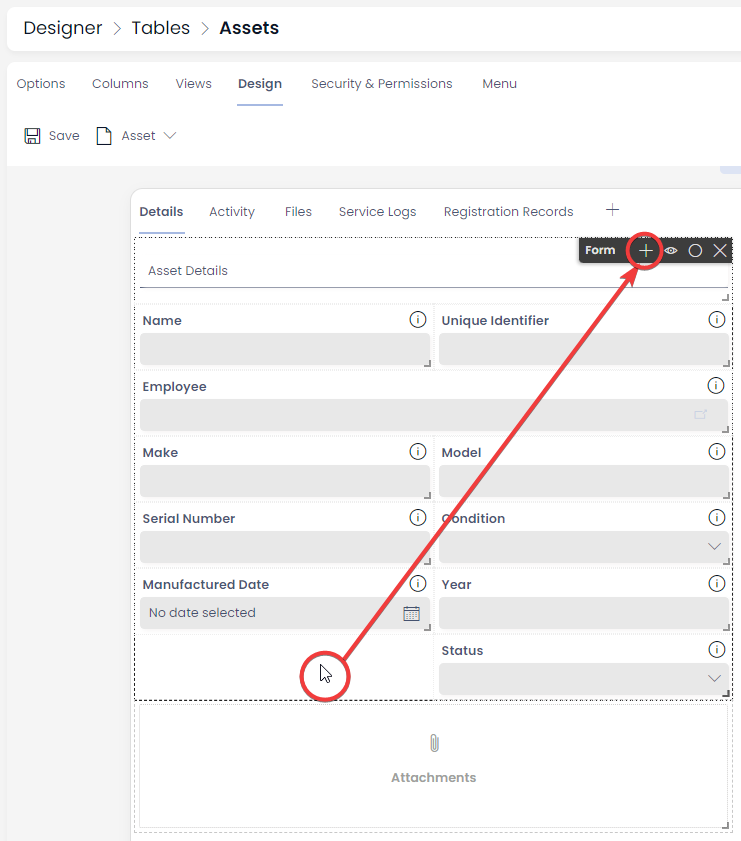Open the Asset dropdown chevron
The image size is (741, 841).
click(170, 136)
